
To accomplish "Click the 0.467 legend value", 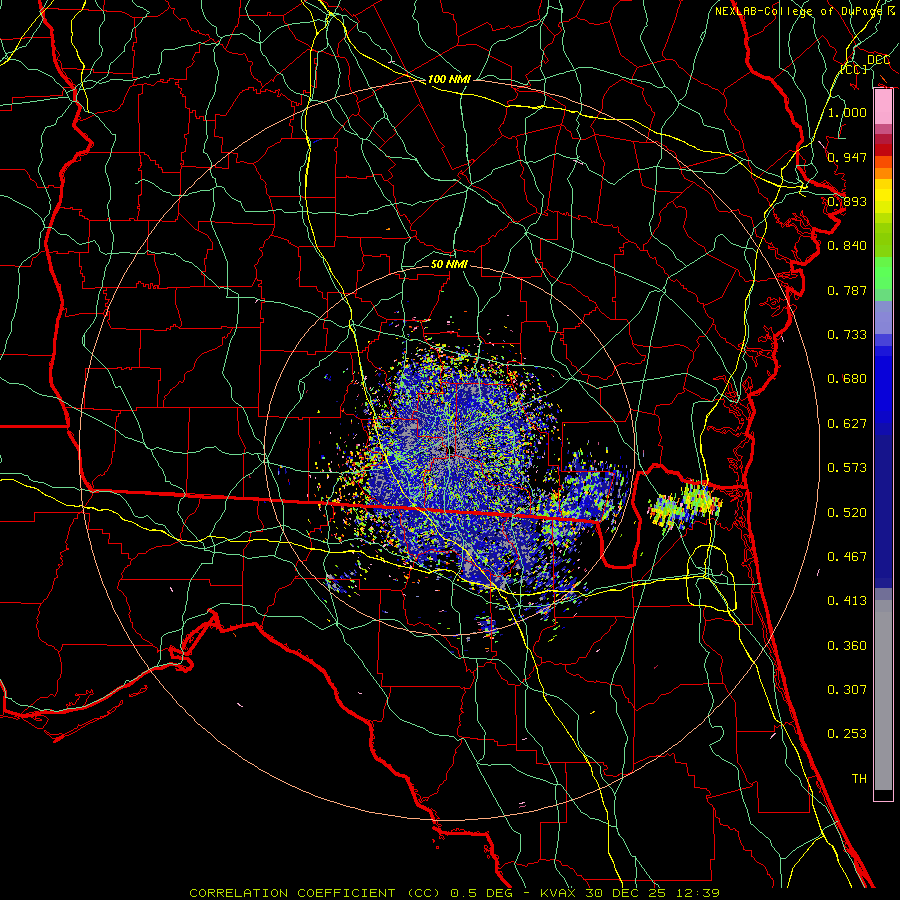I will 847,557.
